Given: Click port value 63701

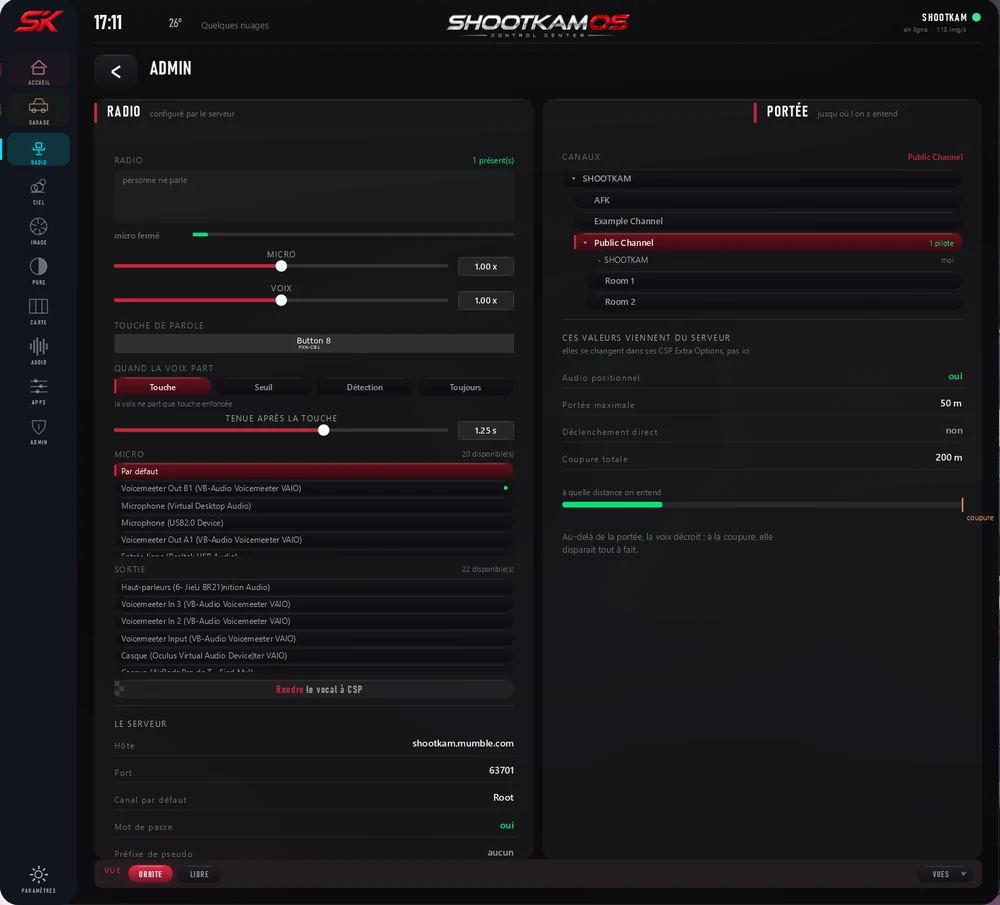Looking at the screenshot, I should [501, 770].
